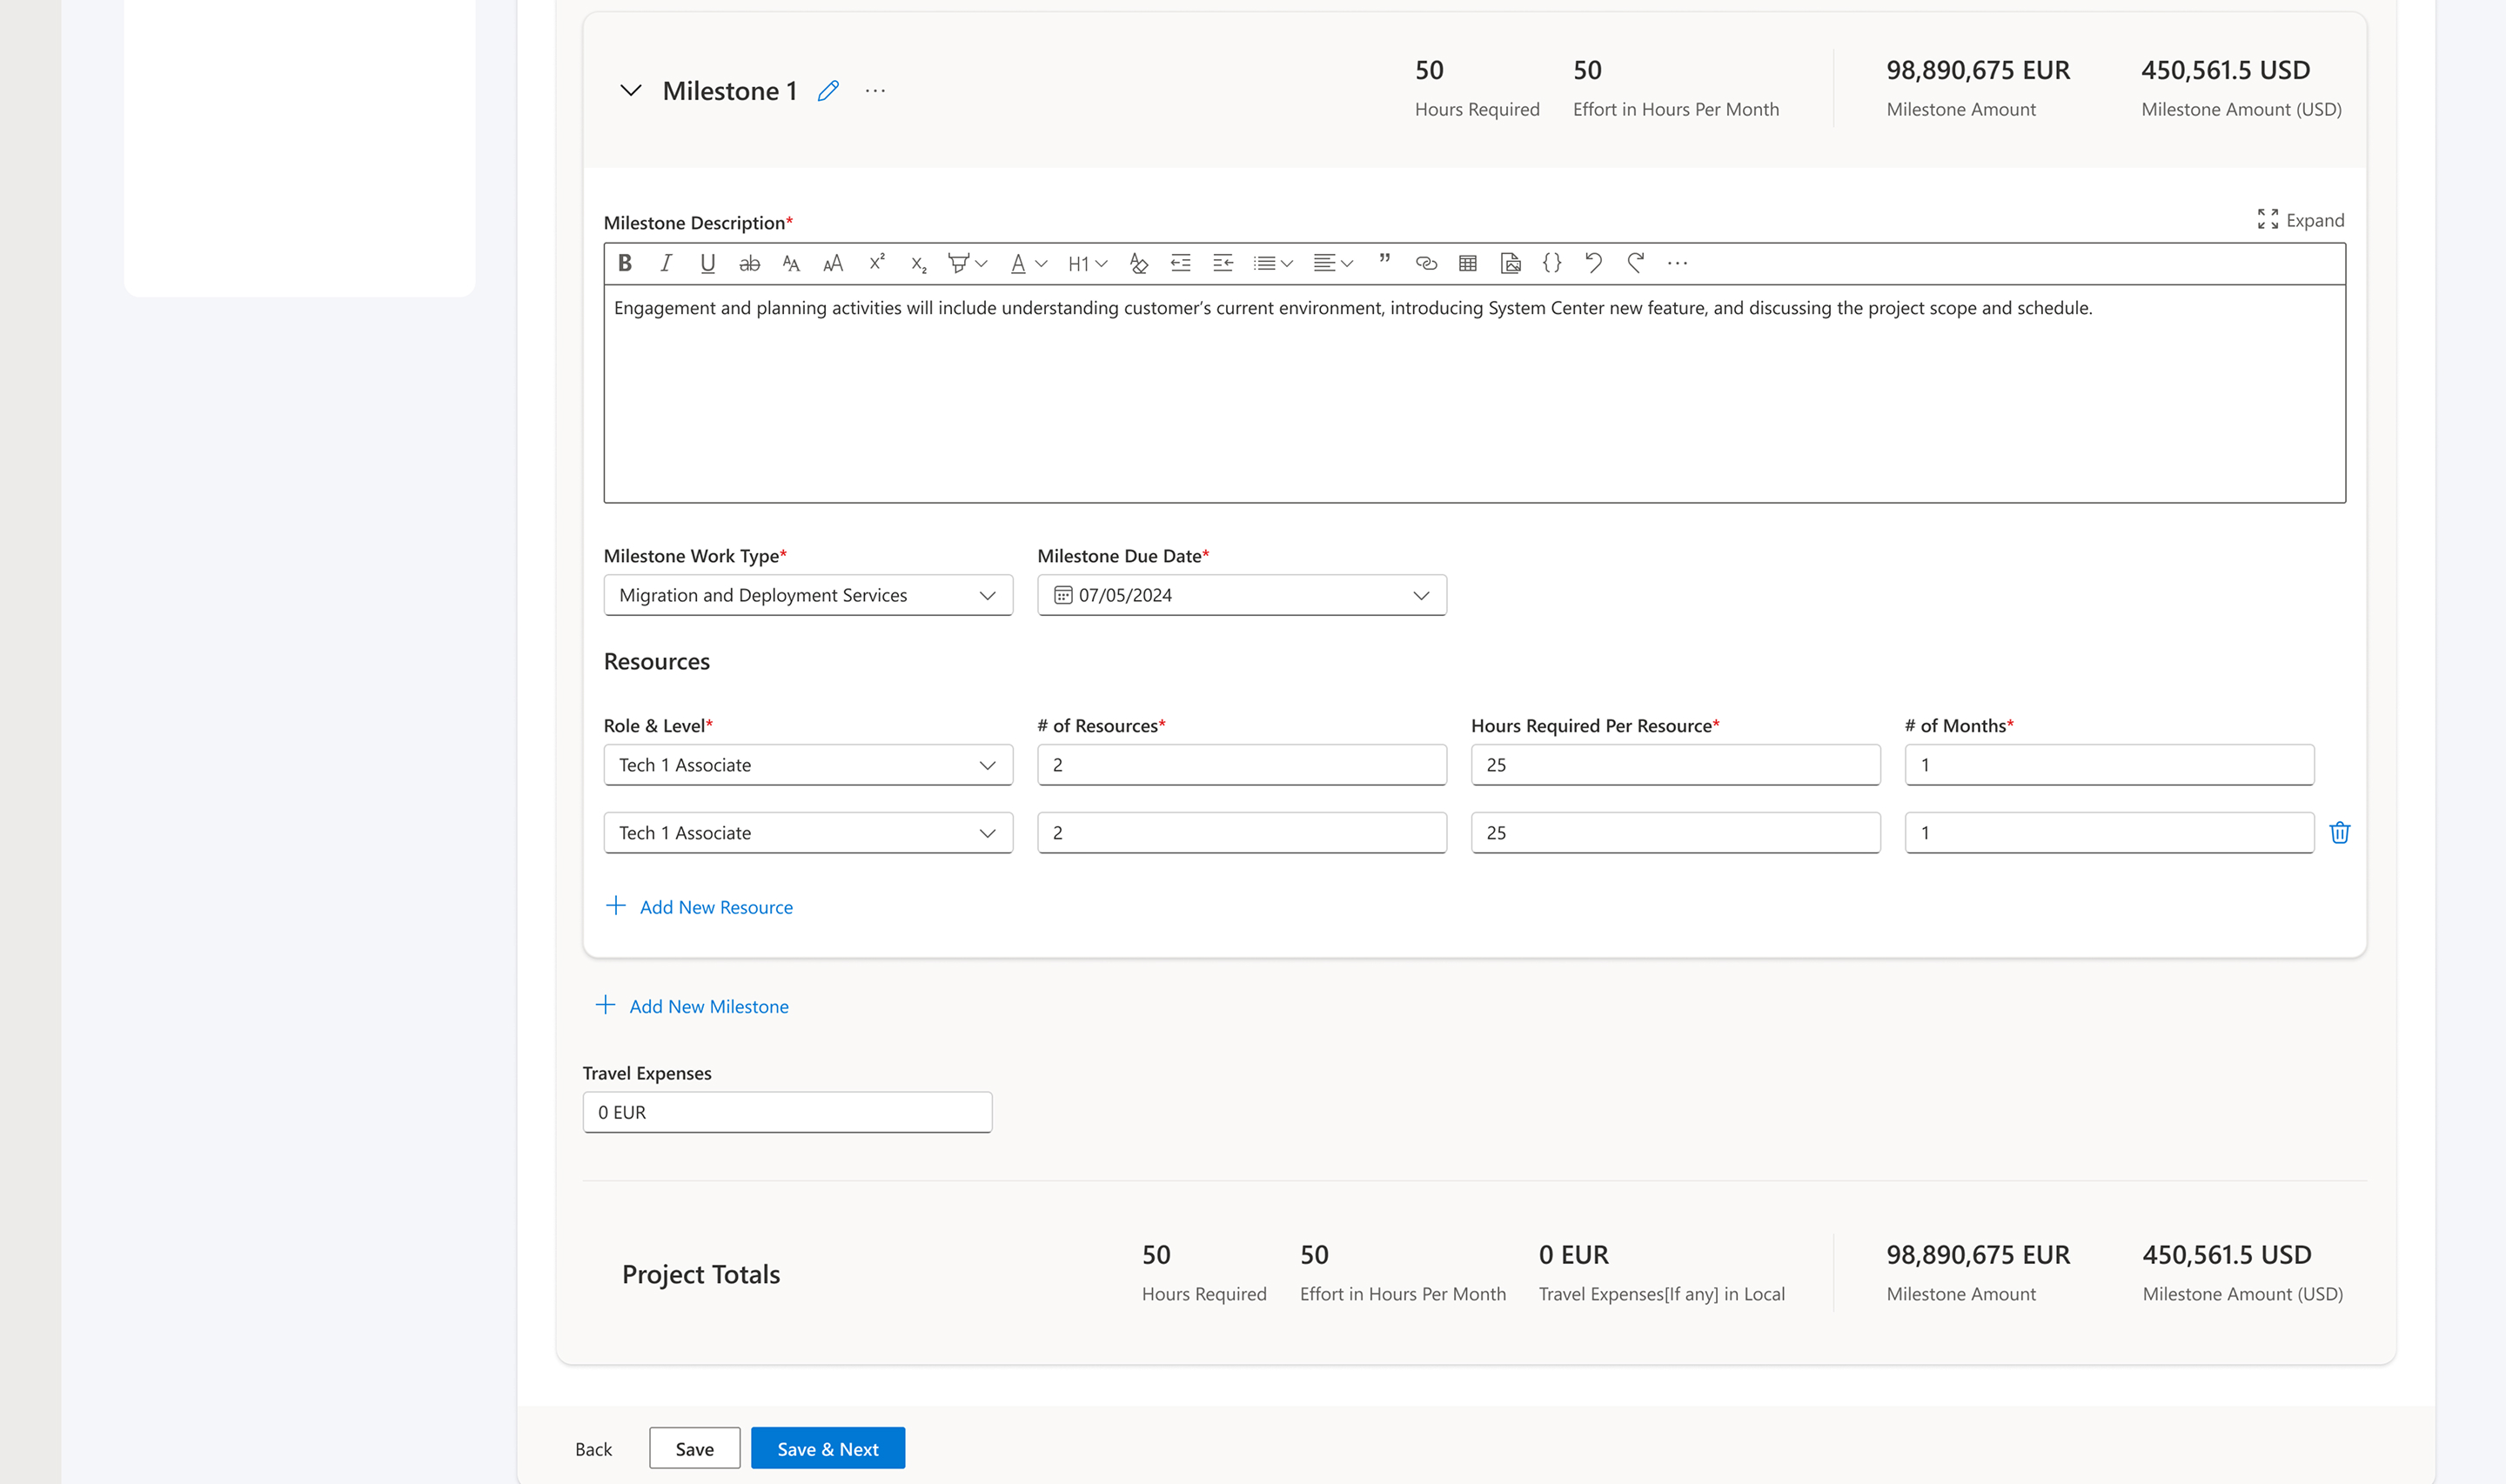Click the strikethrough formatting icon
Image resolution: width=2506 pixels, height=1484 pixels.
click(749, 263)
